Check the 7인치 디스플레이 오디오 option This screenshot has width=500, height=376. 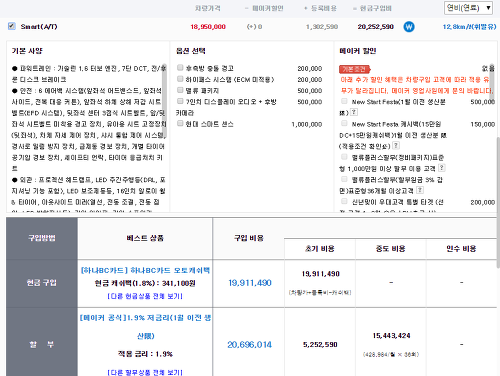point(180,101)
